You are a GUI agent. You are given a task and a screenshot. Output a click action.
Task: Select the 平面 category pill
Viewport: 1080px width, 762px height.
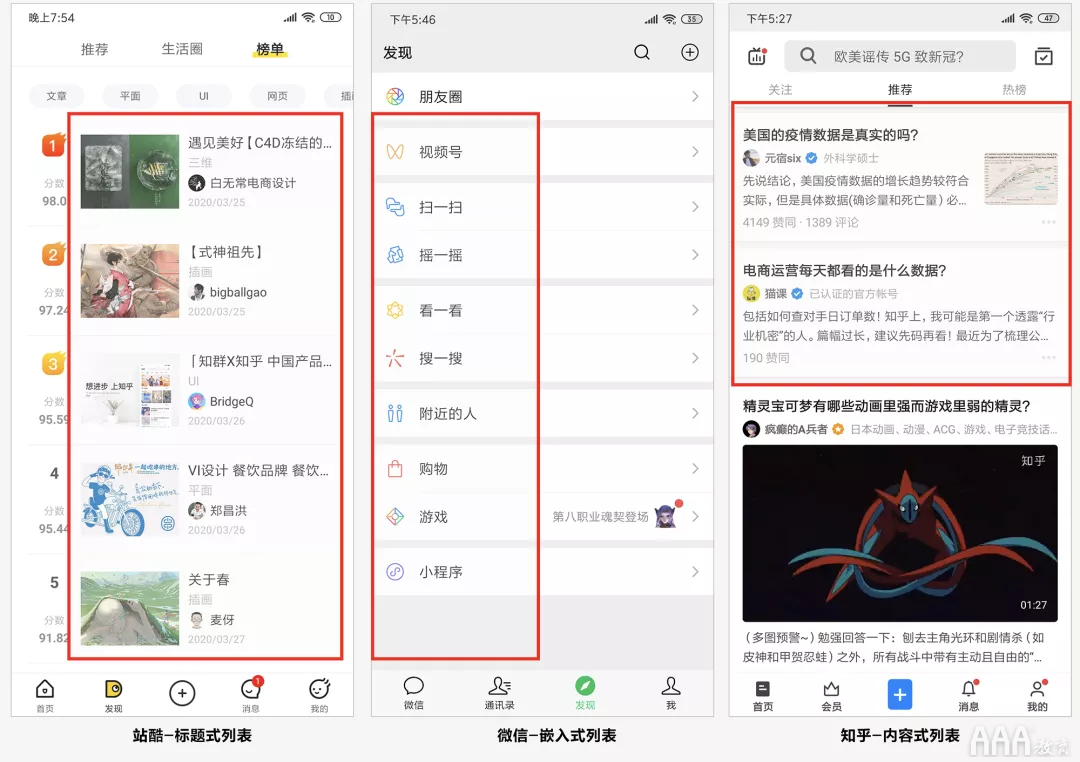(130, 96)
